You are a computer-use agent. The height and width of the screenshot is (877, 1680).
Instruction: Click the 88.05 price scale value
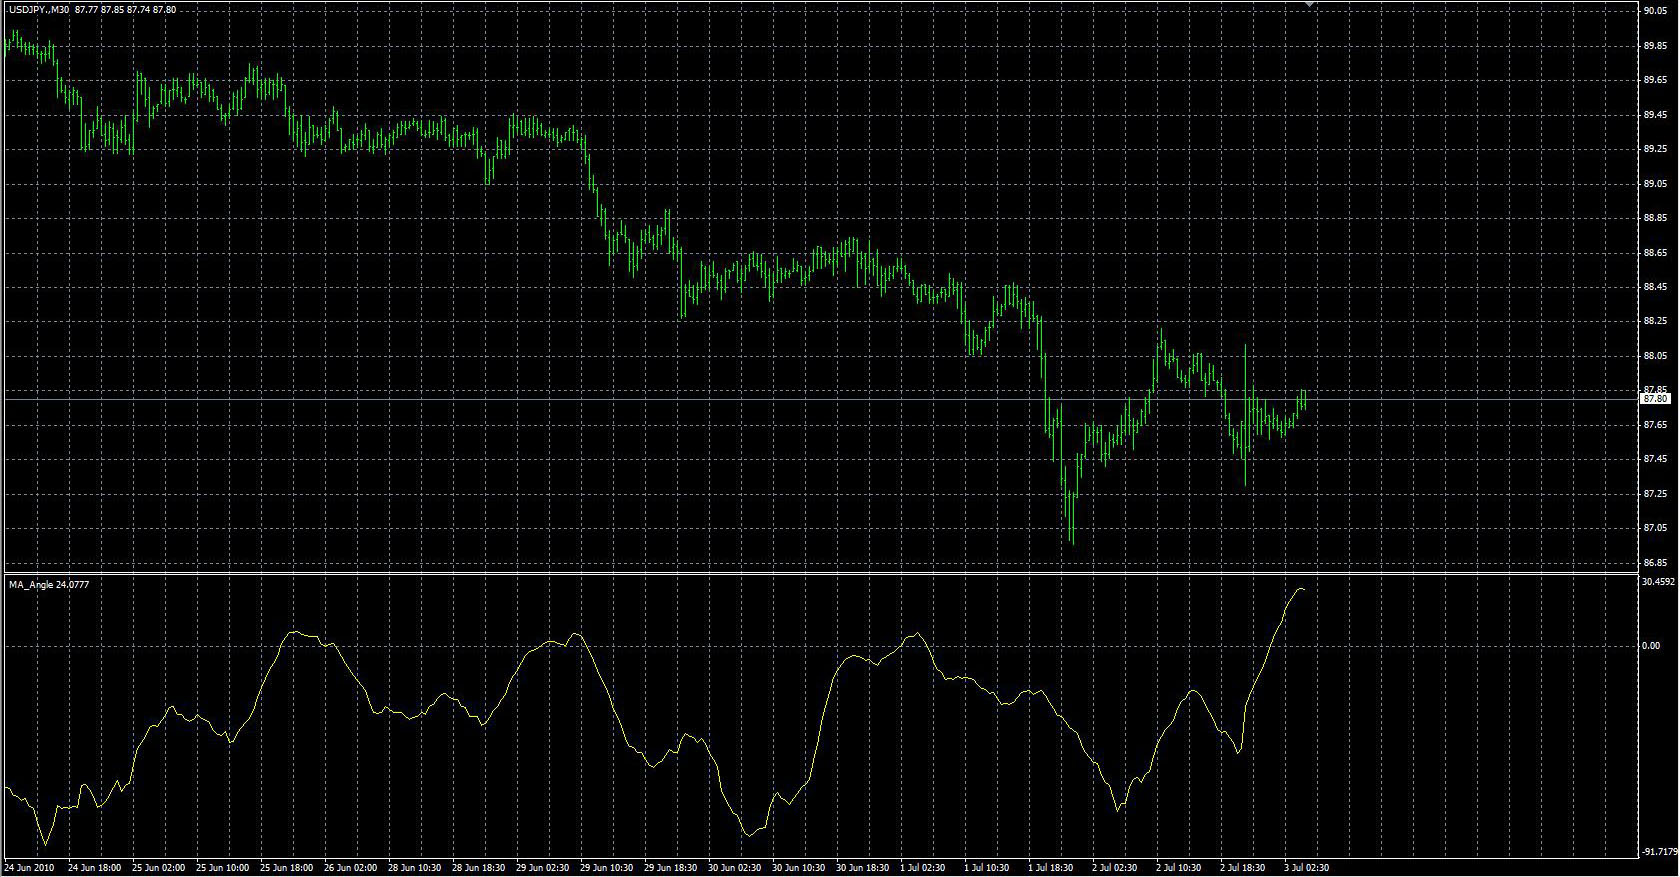click(x=1655, y=356)
